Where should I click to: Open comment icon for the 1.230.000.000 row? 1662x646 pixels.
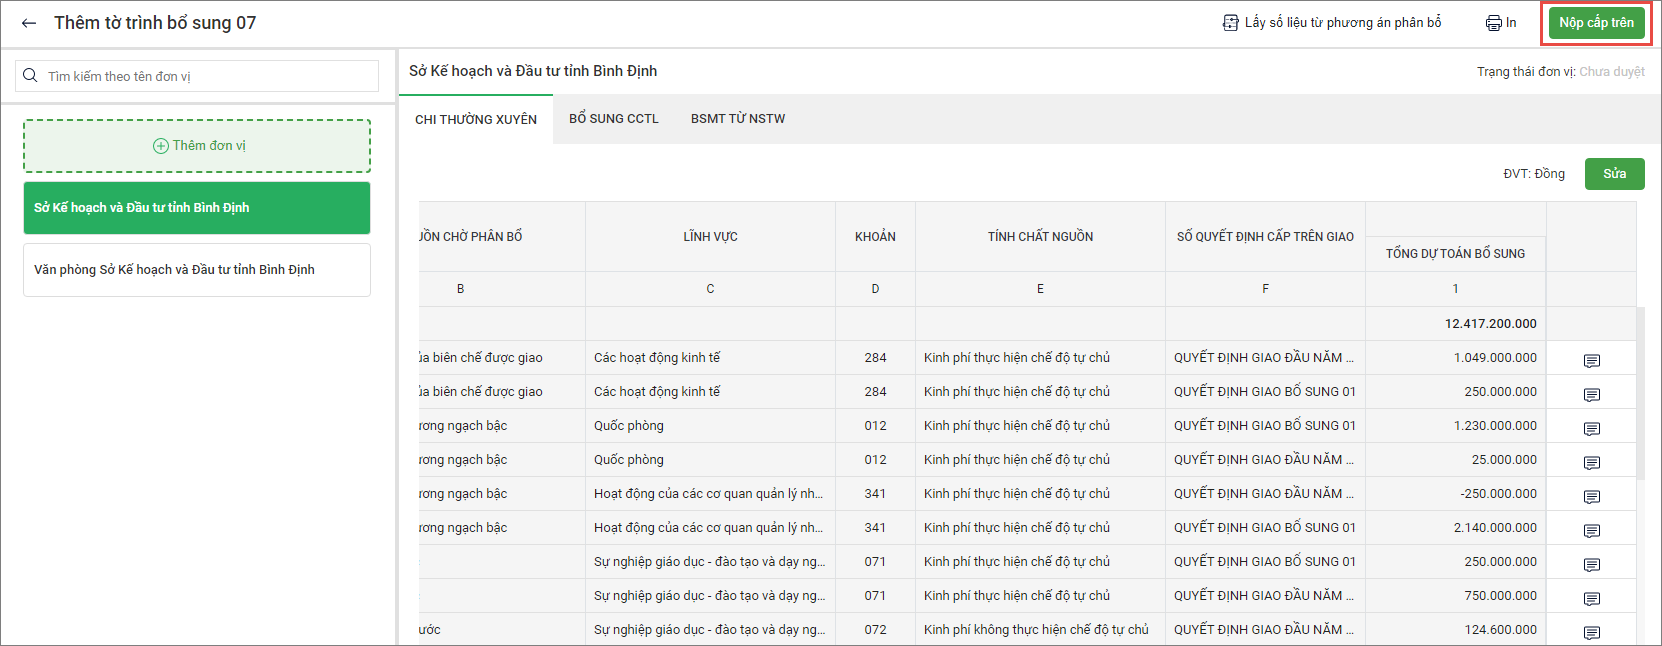pos(1591,429)
